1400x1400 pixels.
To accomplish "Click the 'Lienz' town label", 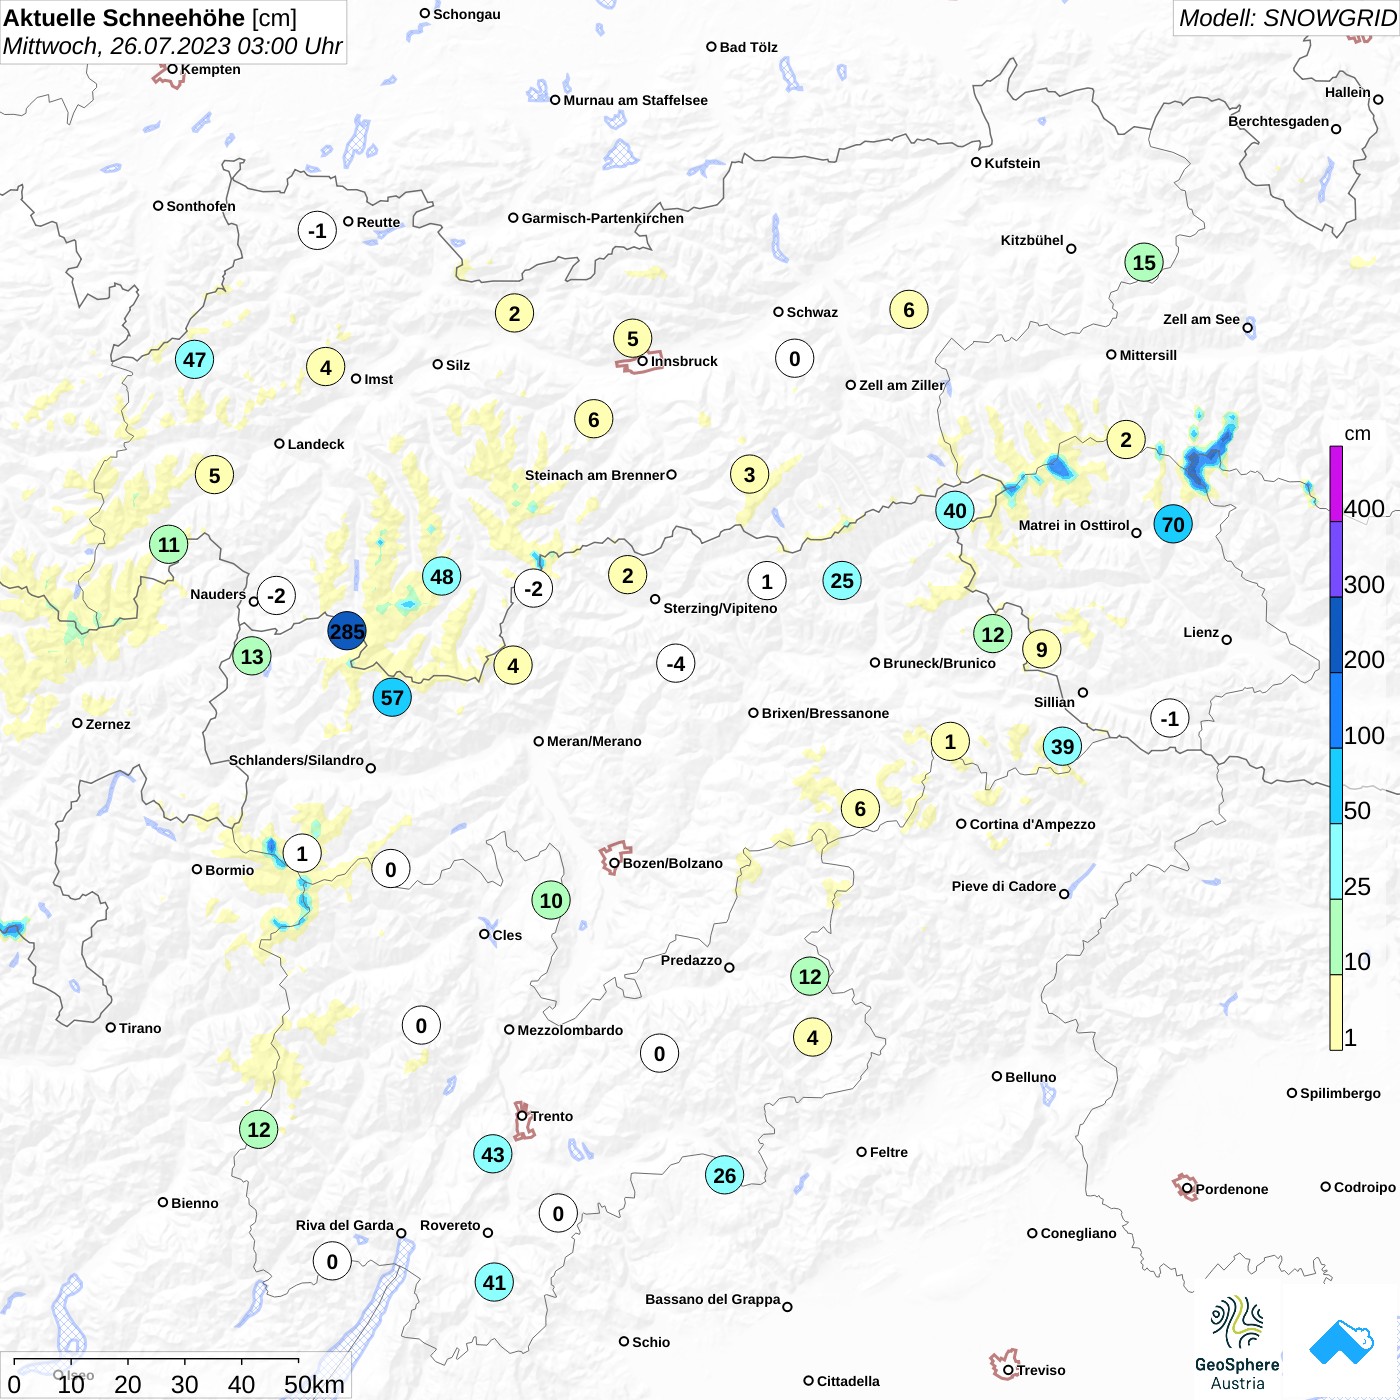I will point(1201,632).
